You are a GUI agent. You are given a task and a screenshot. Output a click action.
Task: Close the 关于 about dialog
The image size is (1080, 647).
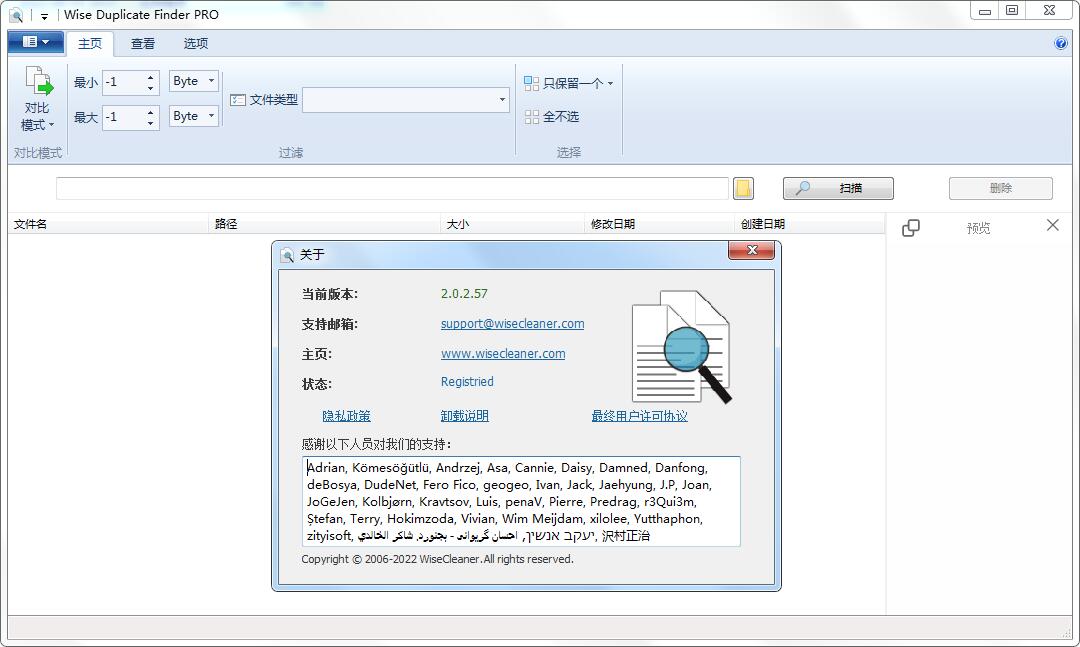751,250
